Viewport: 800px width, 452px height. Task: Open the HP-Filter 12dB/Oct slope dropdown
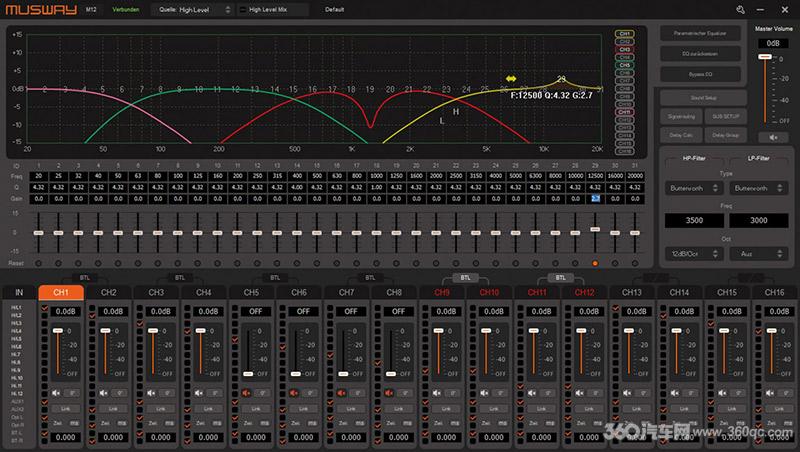[694, 254]
